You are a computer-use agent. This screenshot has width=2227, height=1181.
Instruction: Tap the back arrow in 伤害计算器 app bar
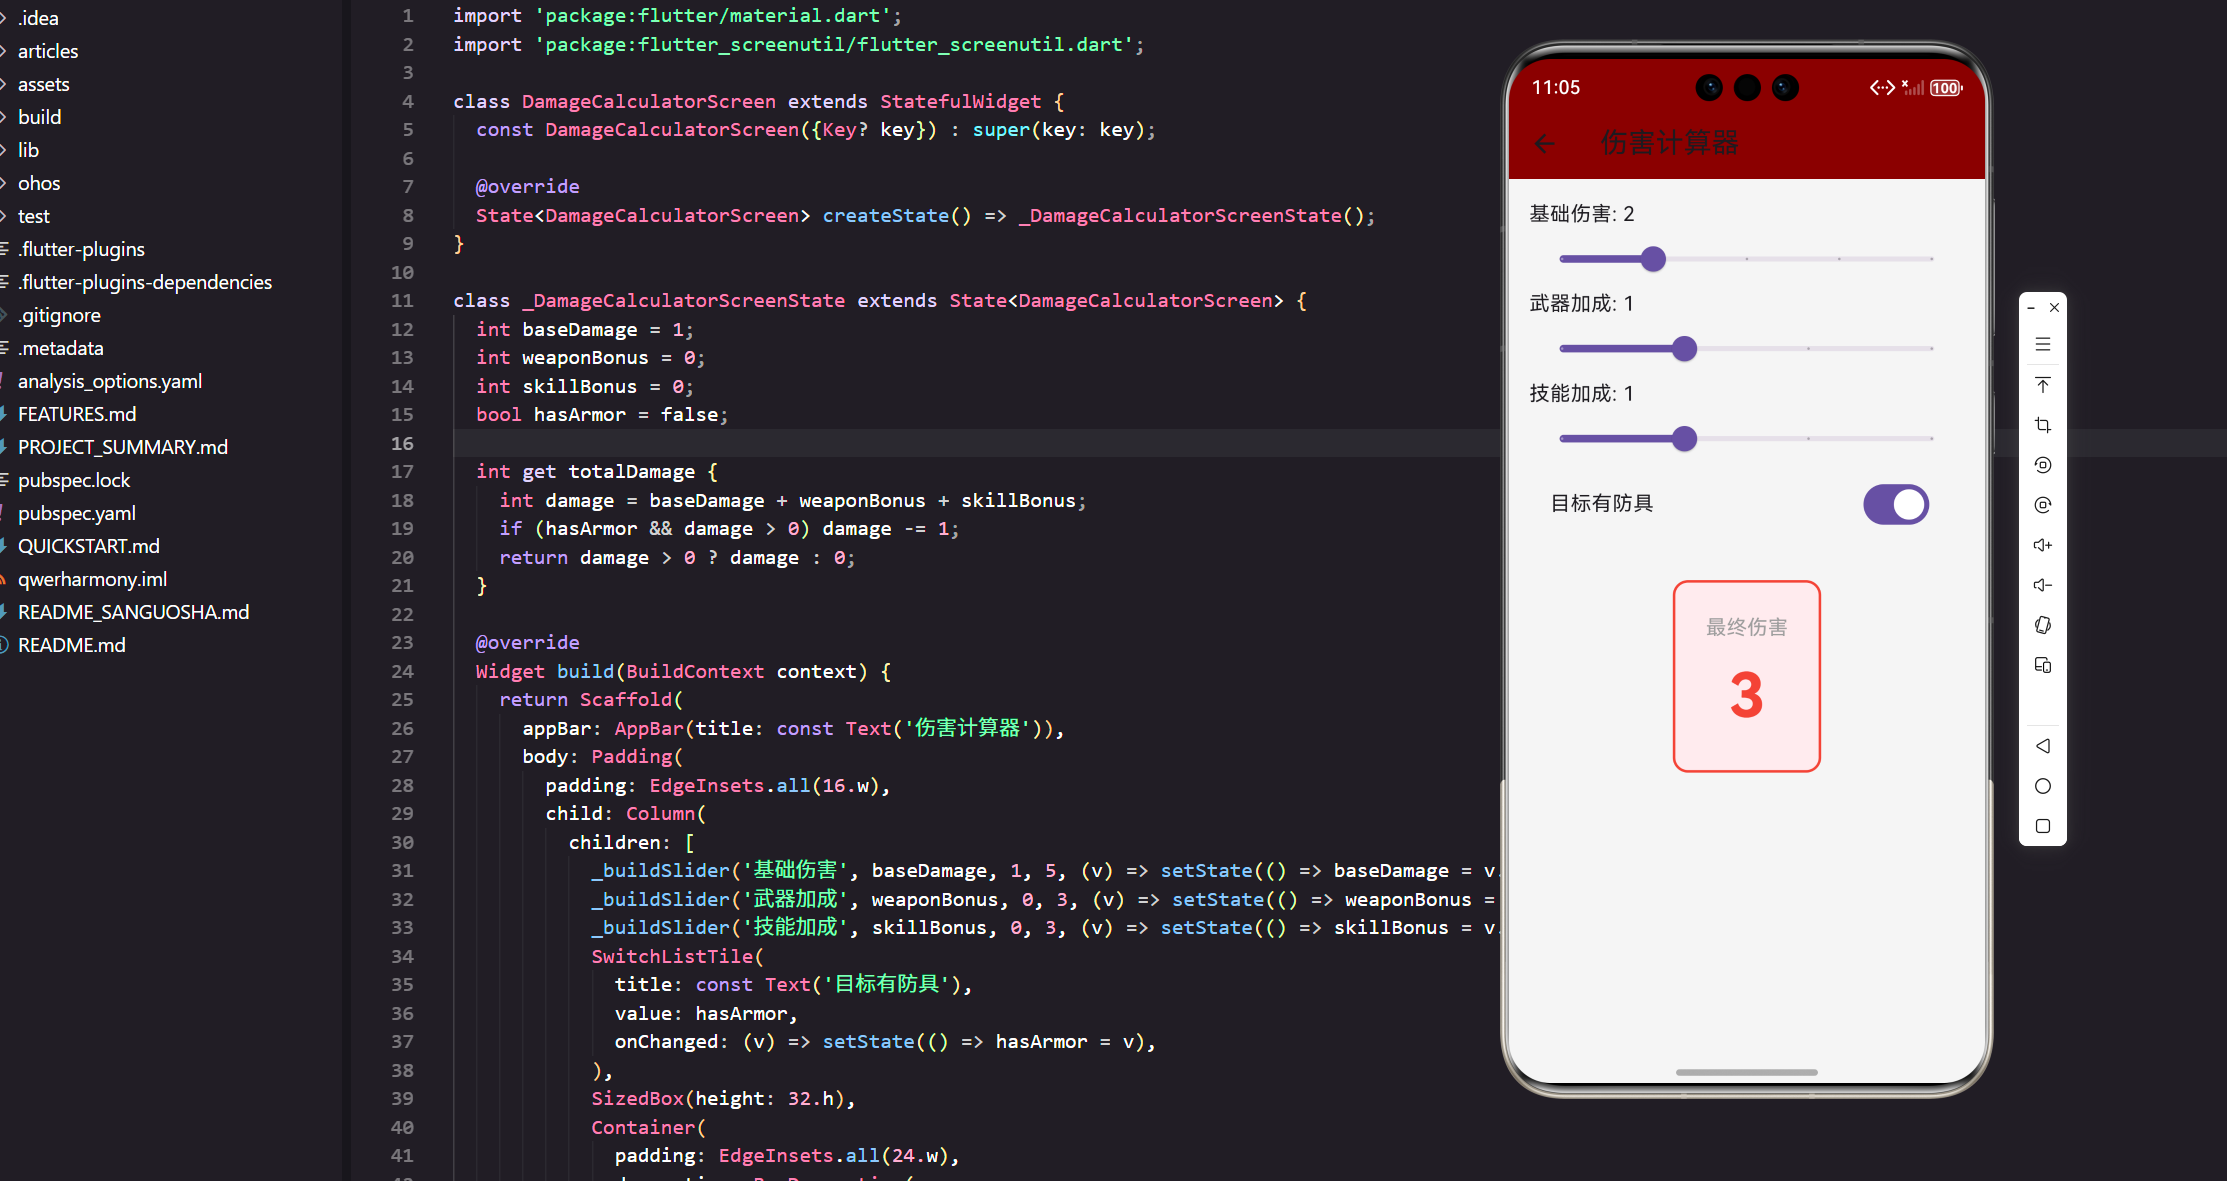tap(1545, 144)
